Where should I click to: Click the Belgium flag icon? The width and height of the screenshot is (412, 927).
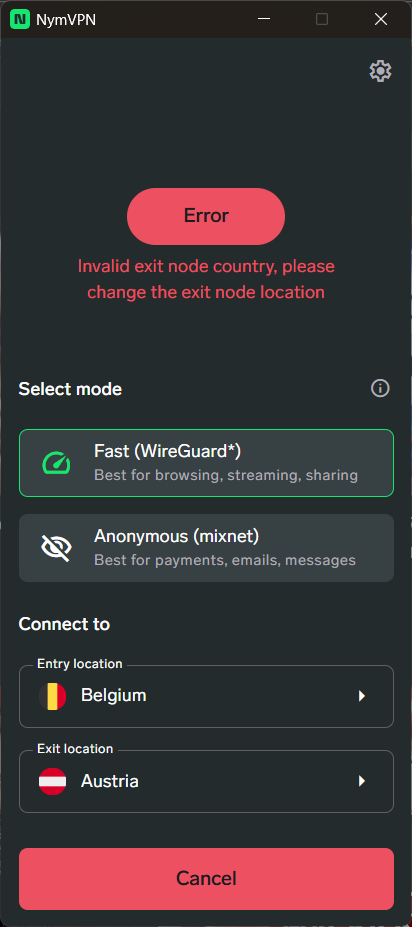[x=52, y=696]
